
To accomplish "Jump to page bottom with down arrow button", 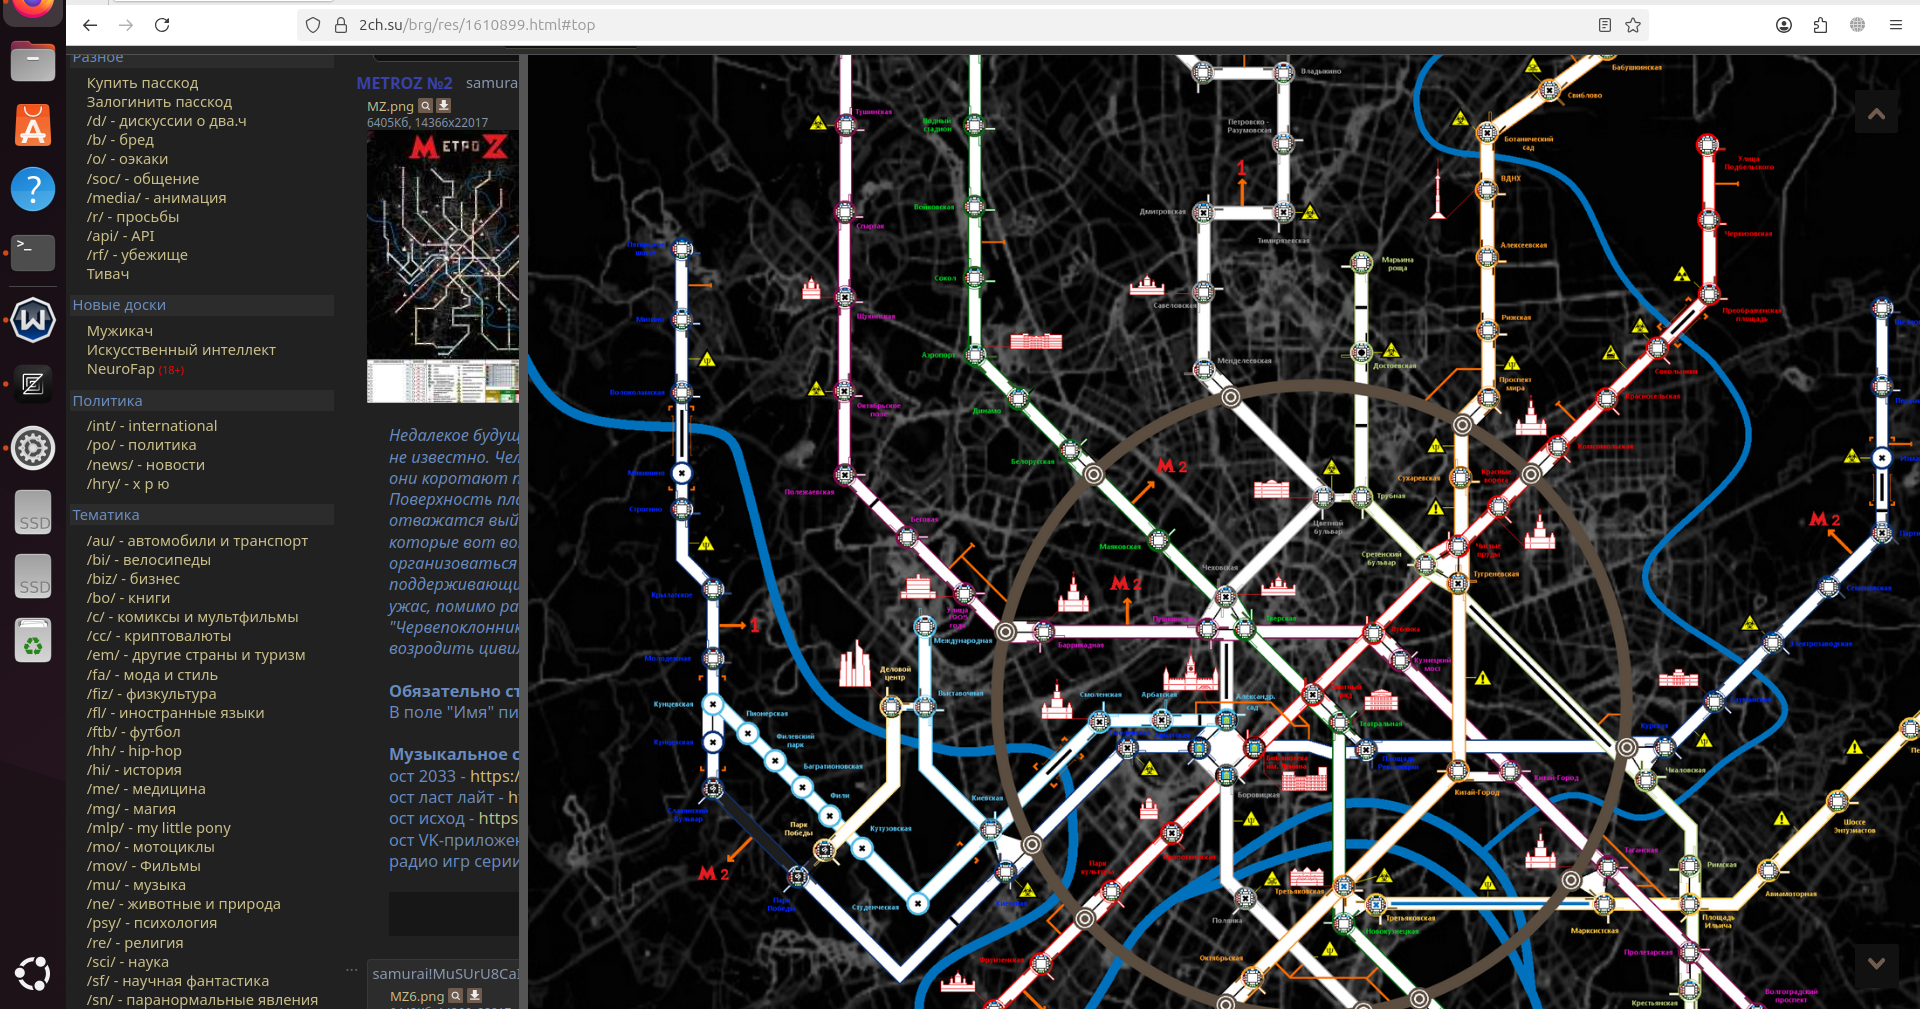I will pos(1876,963).
